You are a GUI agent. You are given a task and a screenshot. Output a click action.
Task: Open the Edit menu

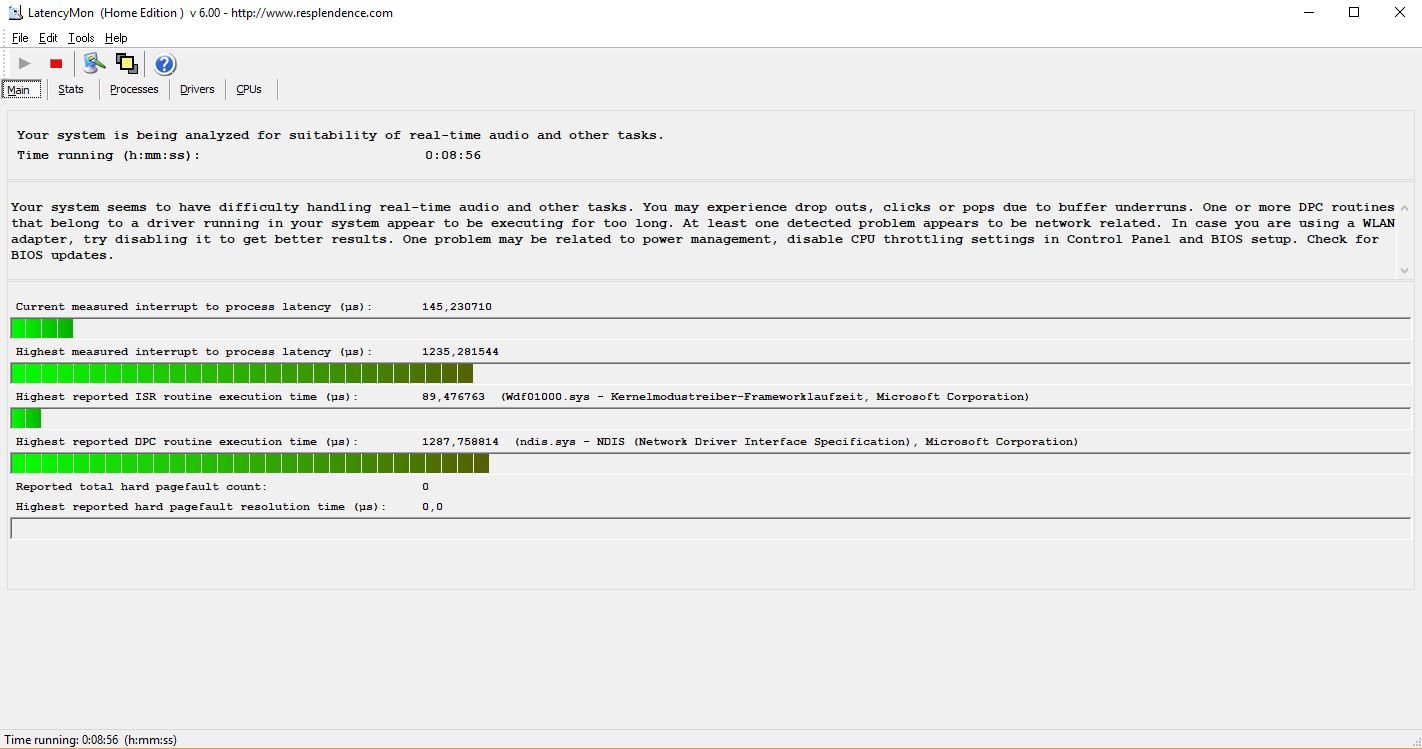point(48,38)
